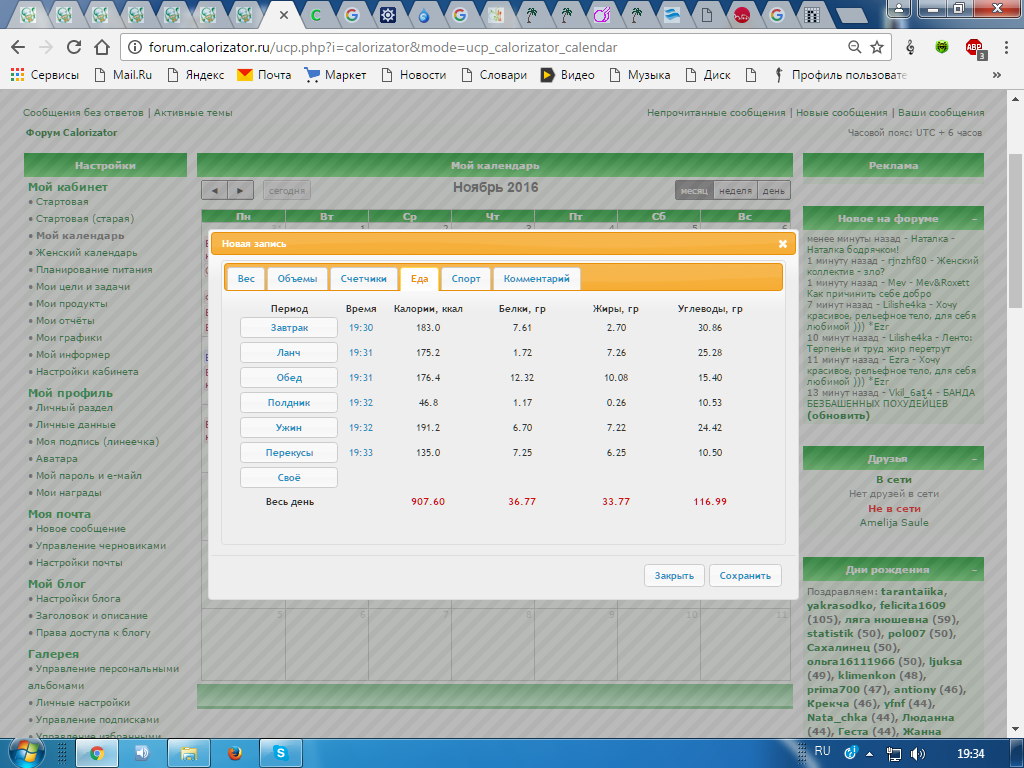Switch to the Объемы tab
Viewport: 1024px width, 768px height.
pos(297,278)
